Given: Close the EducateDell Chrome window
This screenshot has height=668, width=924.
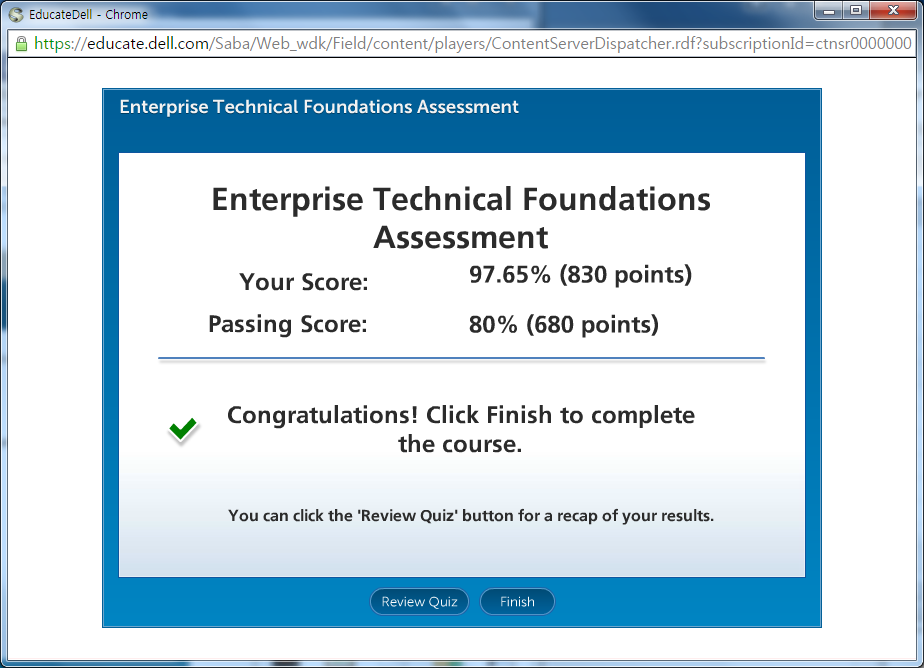Looking at the screenshot, I should (x=893, y=11).
